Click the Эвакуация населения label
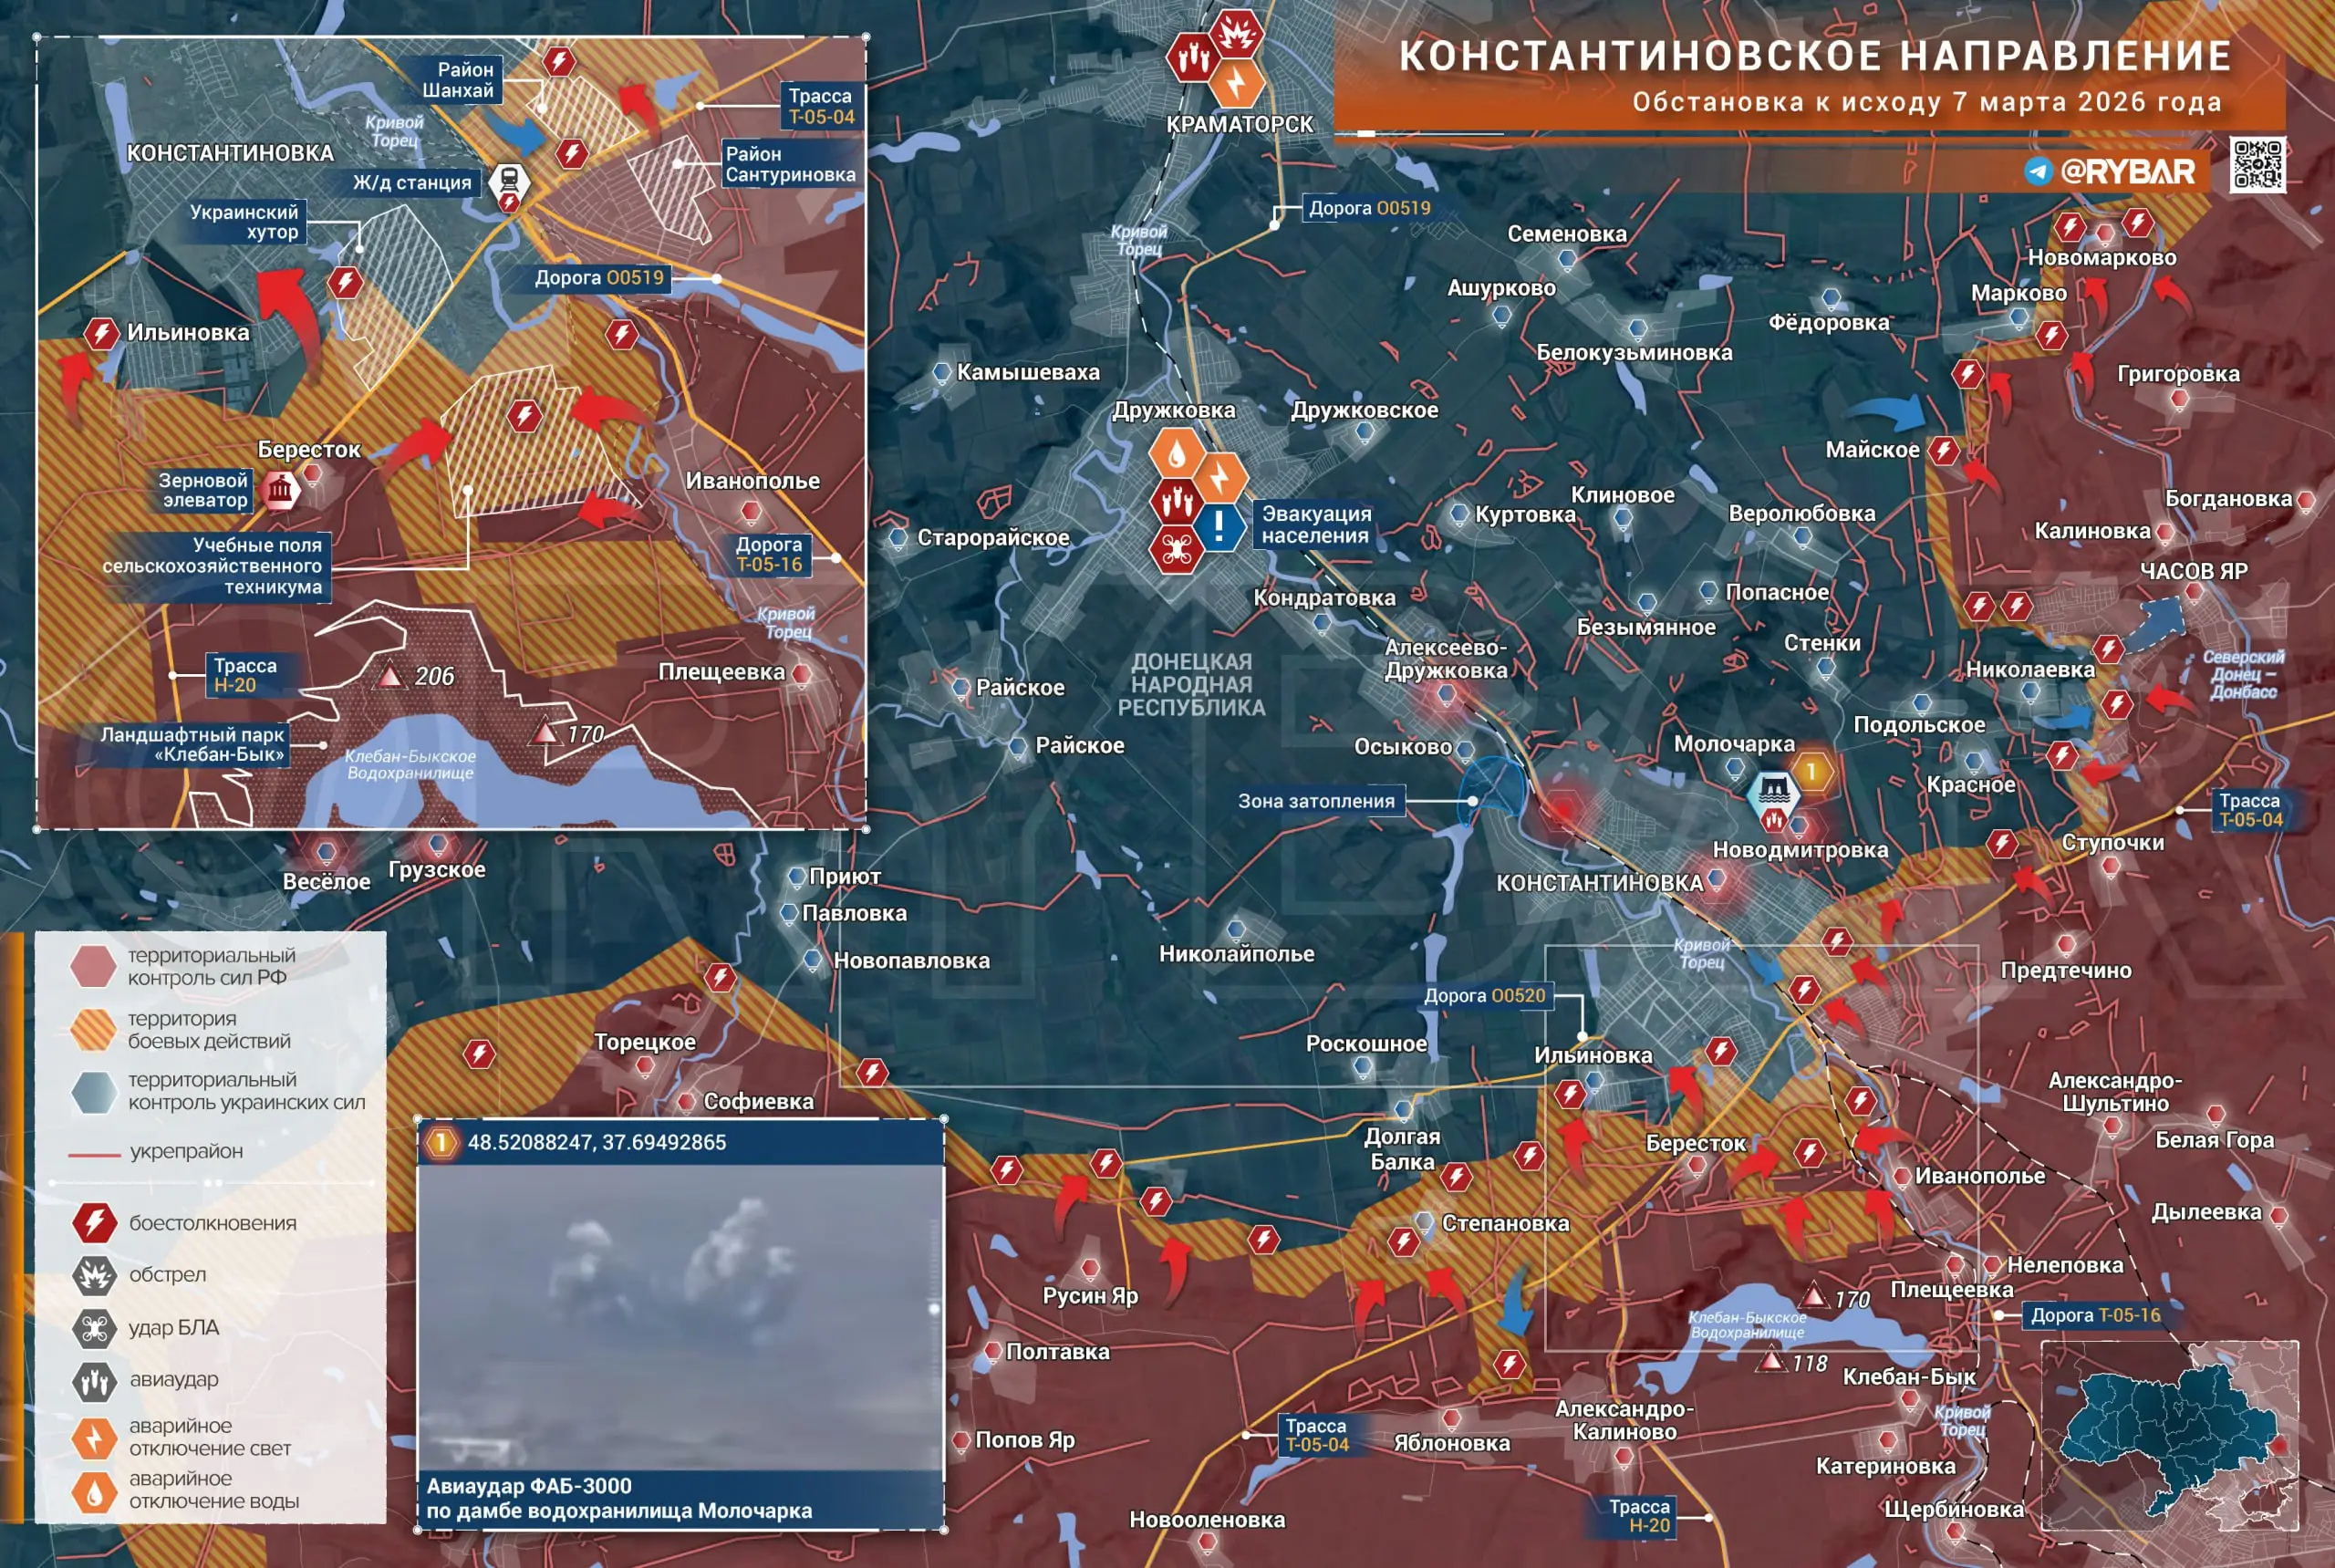Viewport: 2335px width, 1568px height. pos(1315,525)
